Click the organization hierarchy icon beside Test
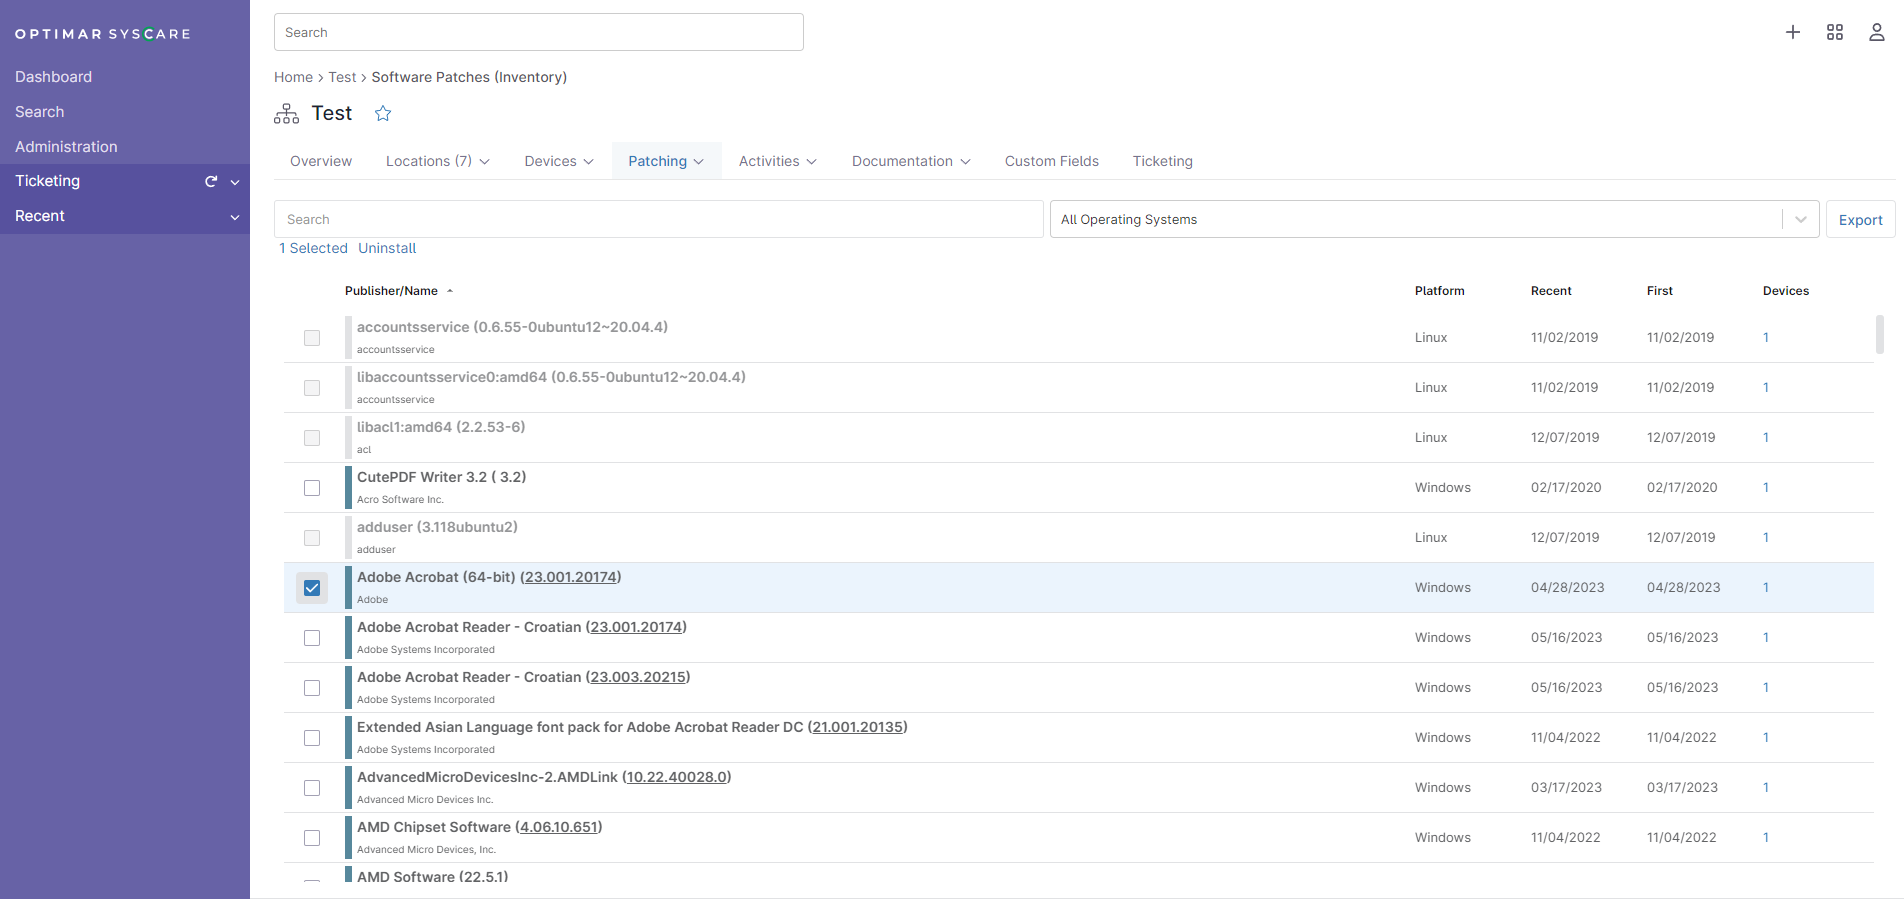Screen dimensions: 1904x899 pyautogui.click(x=286, y=114)
